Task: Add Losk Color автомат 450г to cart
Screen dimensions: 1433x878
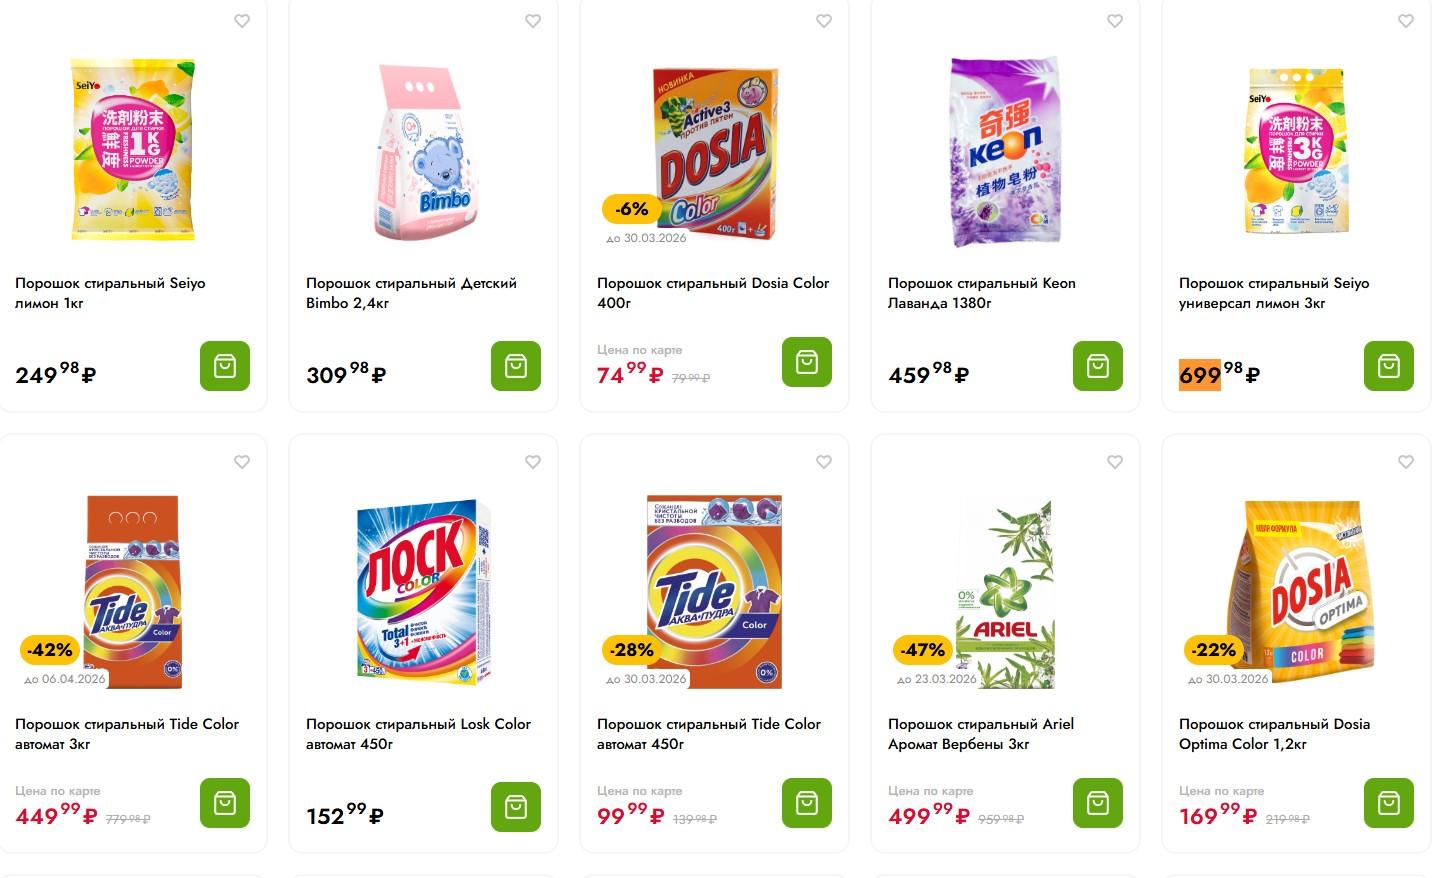Action: pyautogui.click(x=516, y=807)
